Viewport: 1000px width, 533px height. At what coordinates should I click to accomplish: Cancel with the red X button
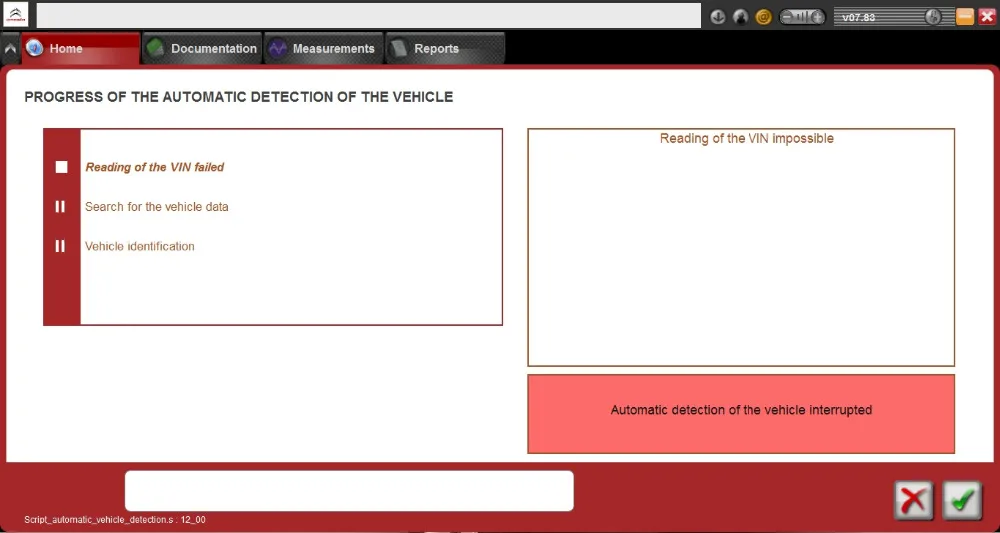click(914, 500)
